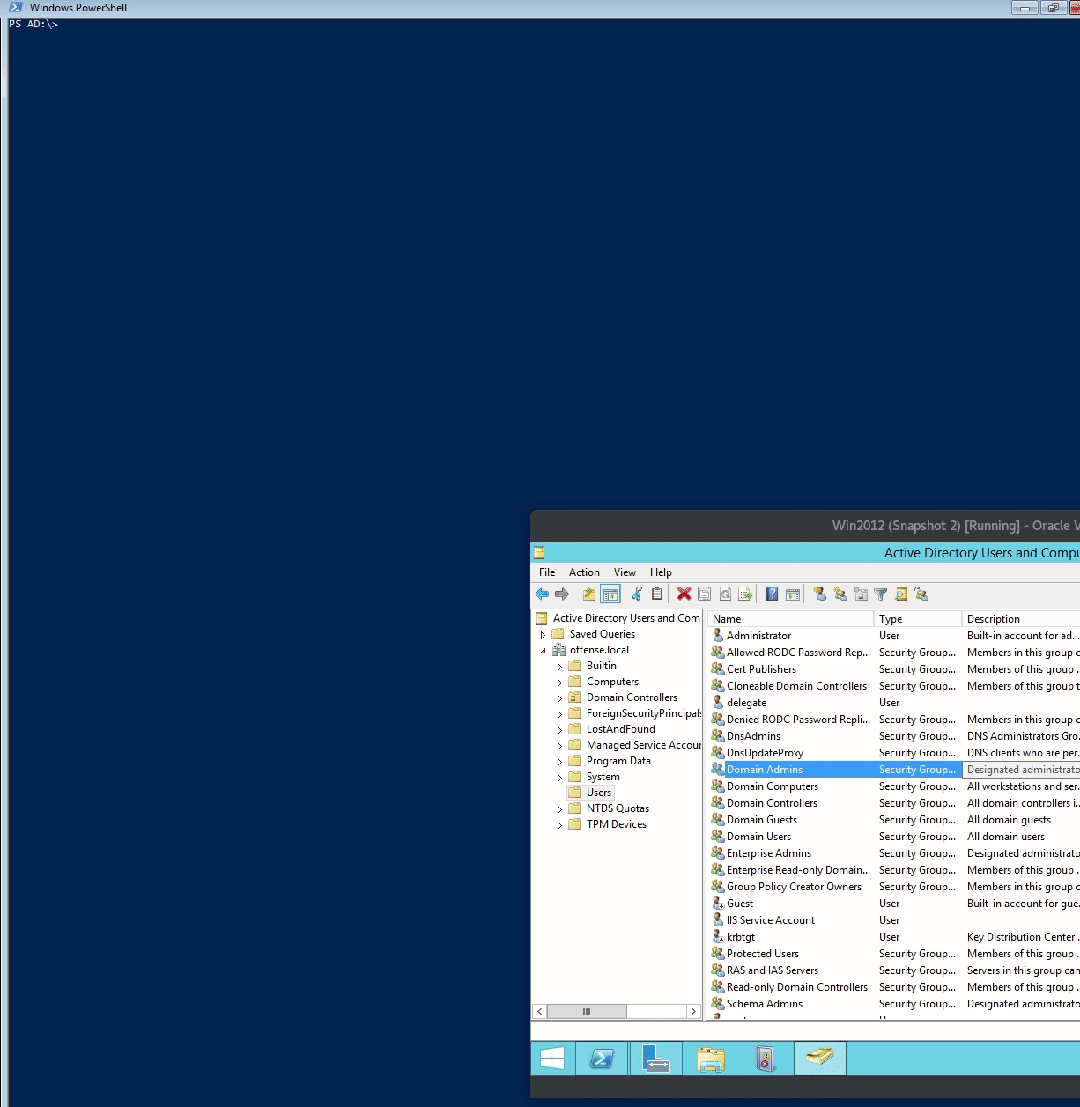Select the Enterprise Admins group
1080x1107 pixels.
pos(769,854)
